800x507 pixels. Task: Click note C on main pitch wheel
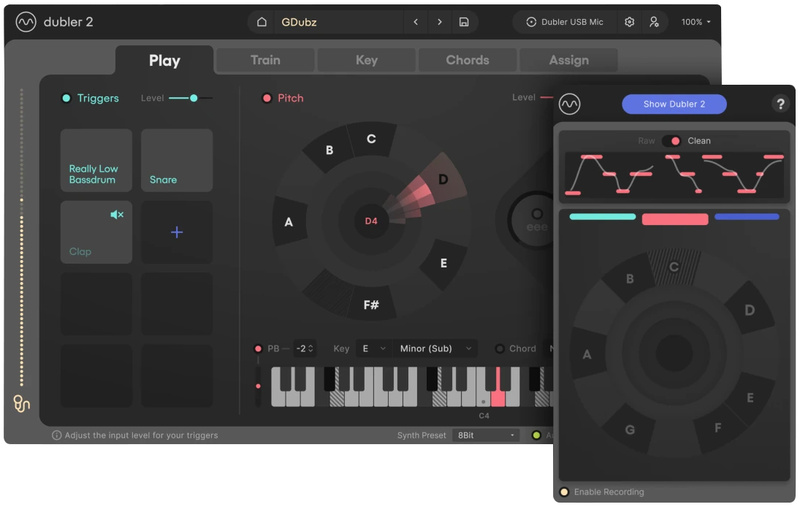pyautogui.click(x=371, y=139)
